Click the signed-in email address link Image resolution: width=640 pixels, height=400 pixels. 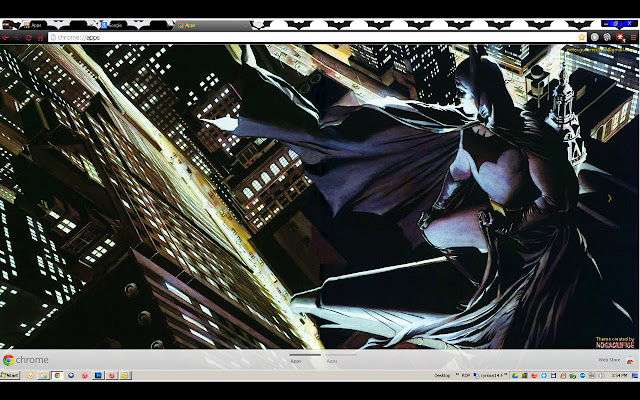601,49
